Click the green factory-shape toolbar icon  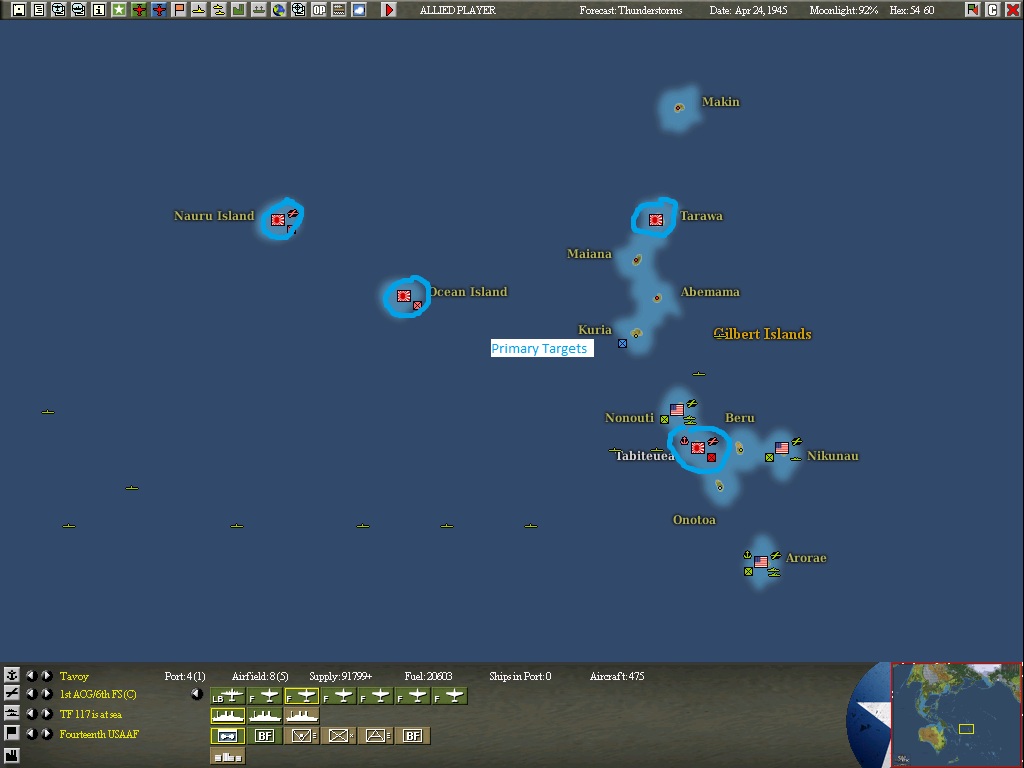pos(238,10)
